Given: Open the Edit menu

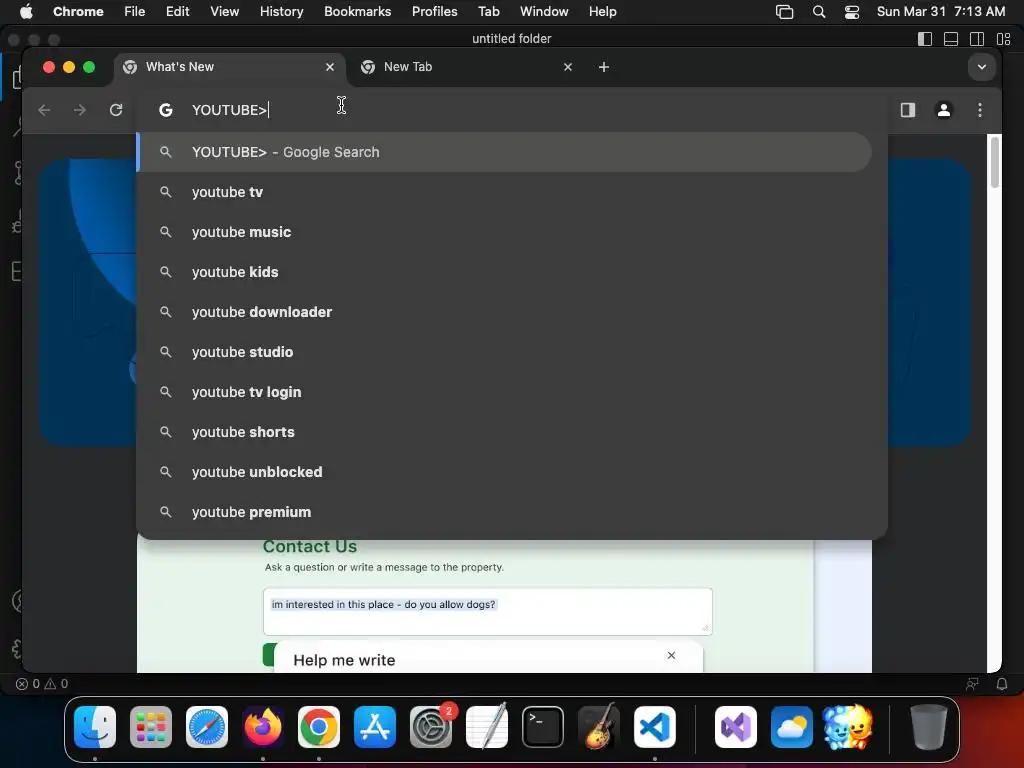Looking at the screenshot, I should (177, 11).
